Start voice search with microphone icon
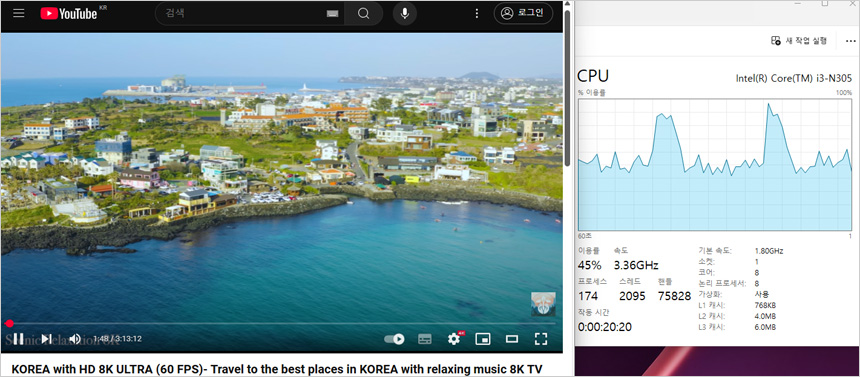 (x=405, y=14)
